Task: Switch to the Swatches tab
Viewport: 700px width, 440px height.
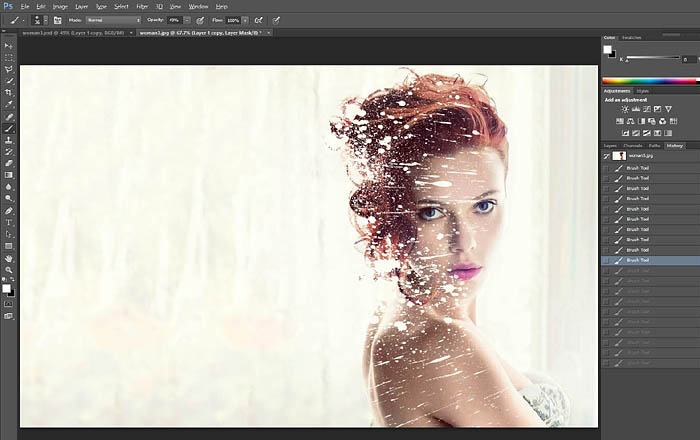Action: 632,37
